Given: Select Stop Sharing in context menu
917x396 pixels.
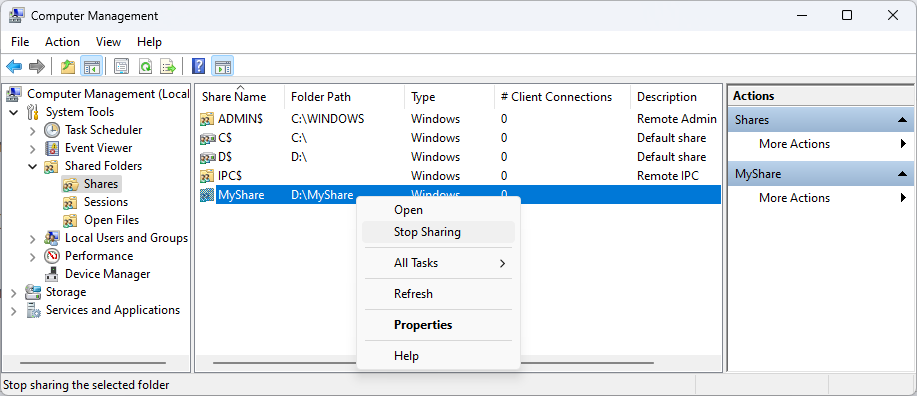Looking at the screenshot, I should click(439, 232).
